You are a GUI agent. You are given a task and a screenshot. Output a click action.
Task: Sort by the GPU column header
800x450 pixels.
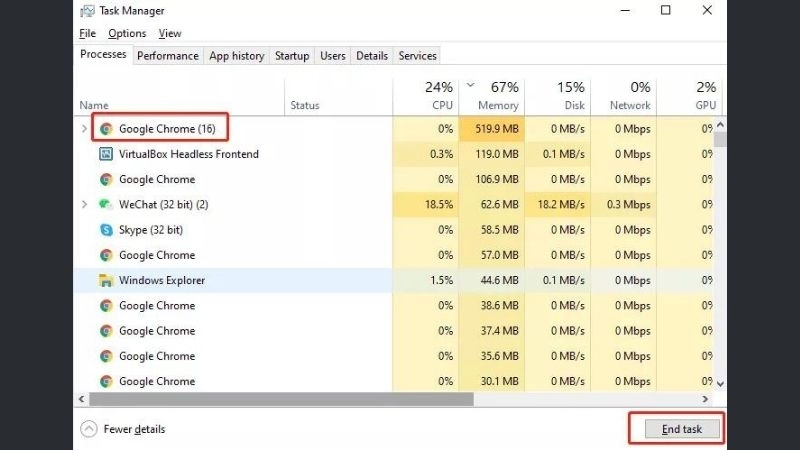click(x=689, y=97)
